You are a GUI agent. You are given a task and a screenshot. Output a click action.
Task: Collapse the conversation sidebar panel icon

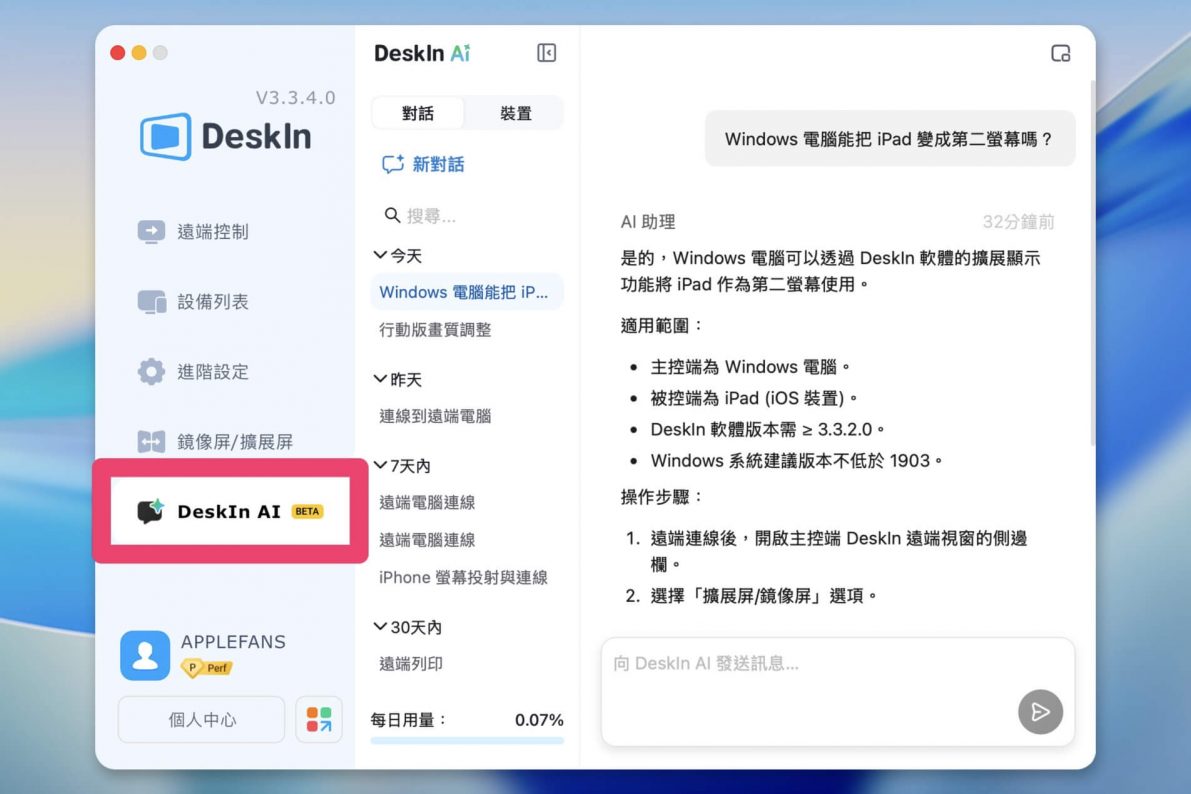click(x=546, y=53)
